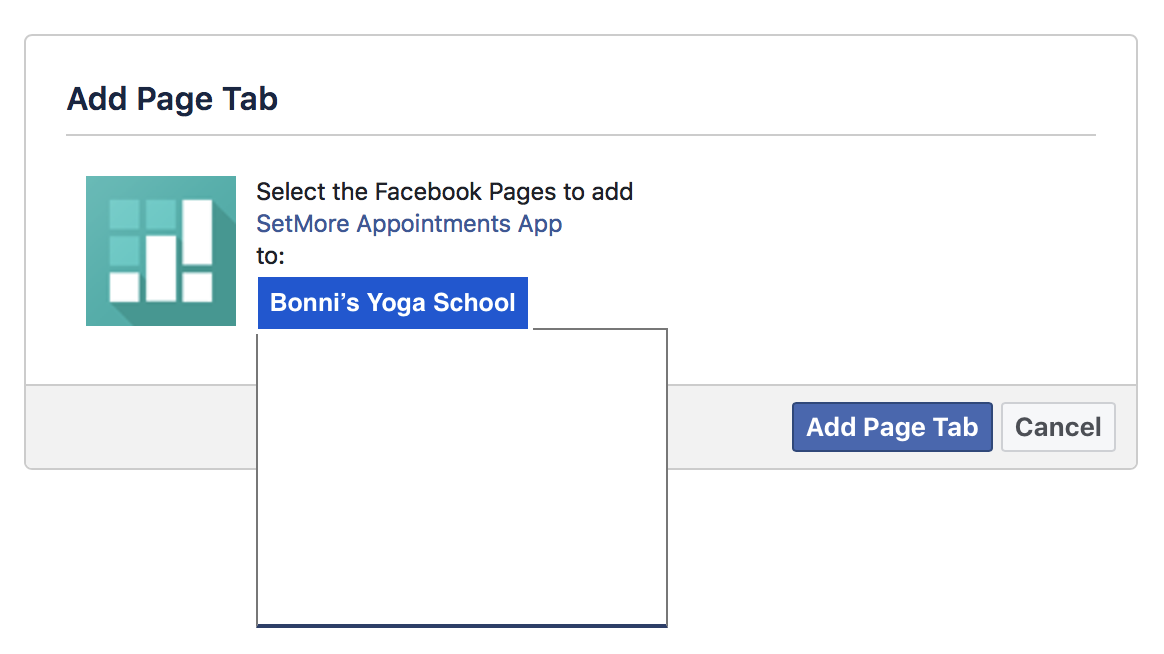Click the 'to:' label above the page list
1164x654 pixels.
pyautogui.click(x=270, y=255)
